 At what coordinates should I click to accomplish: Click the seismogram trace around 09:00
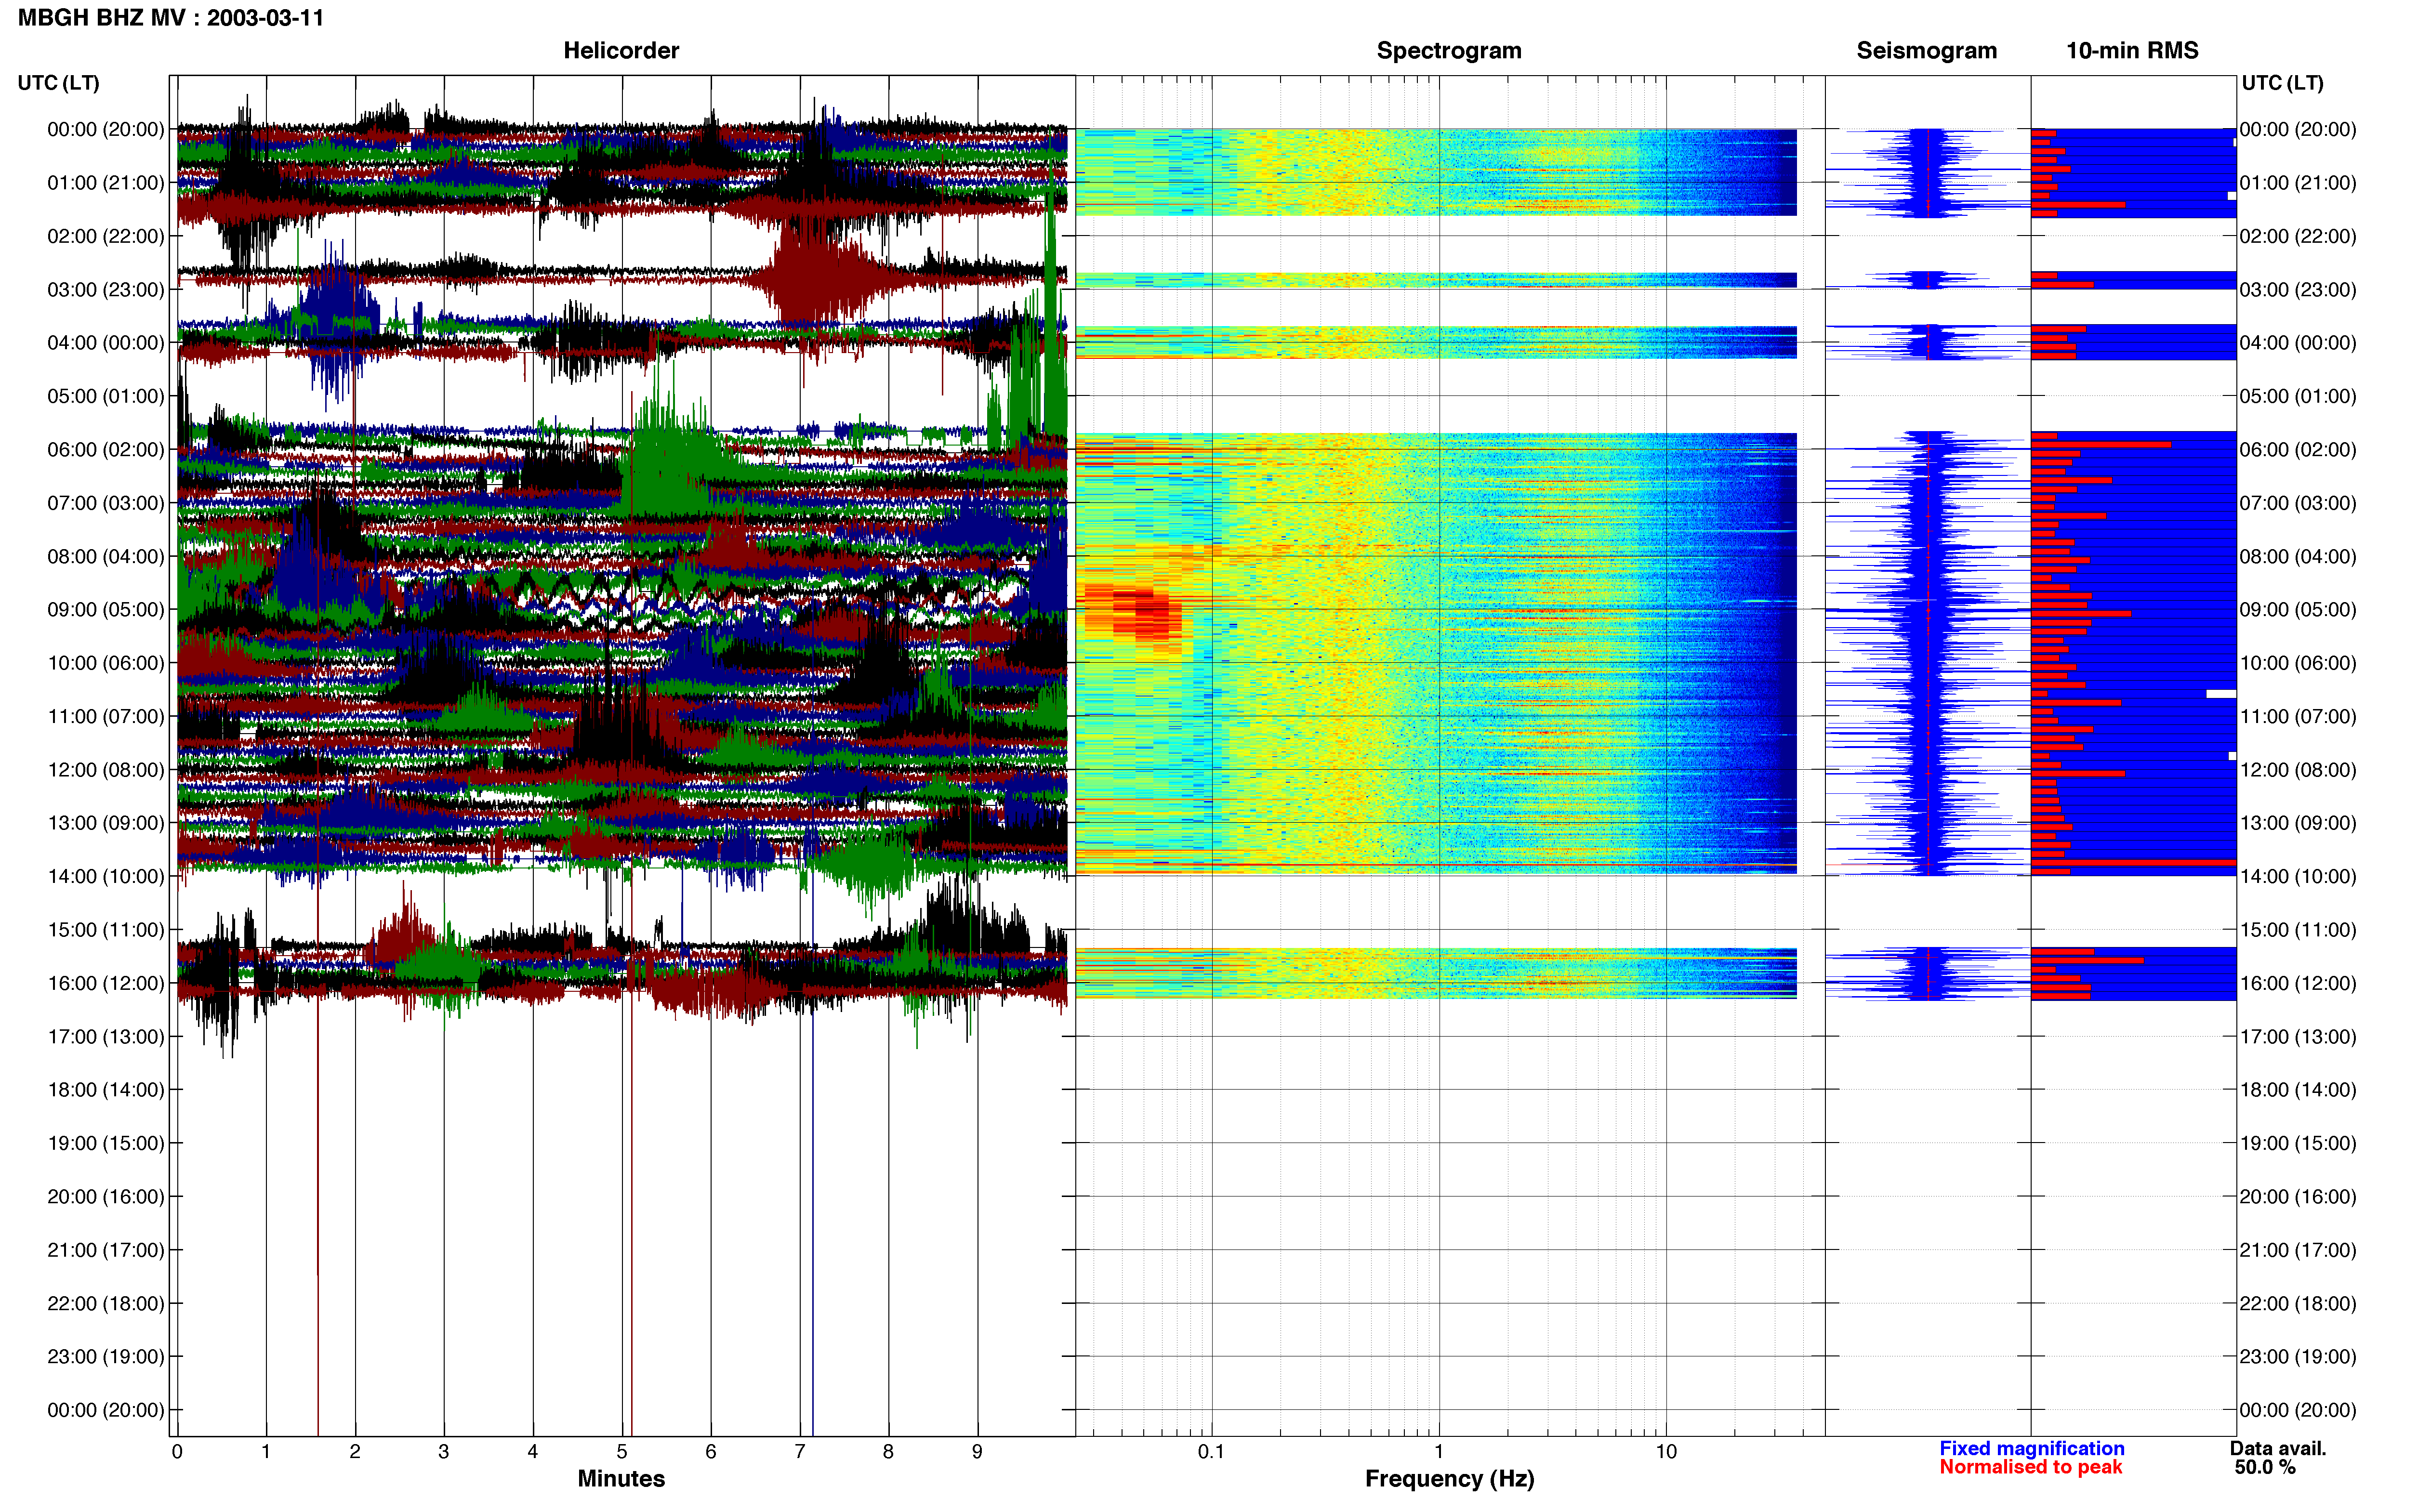(1927, 609)
